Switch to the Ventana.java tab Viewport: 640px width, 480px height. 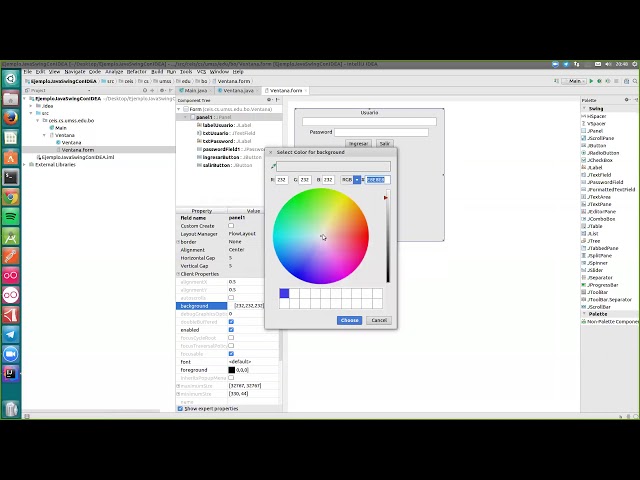pos(238,91)
